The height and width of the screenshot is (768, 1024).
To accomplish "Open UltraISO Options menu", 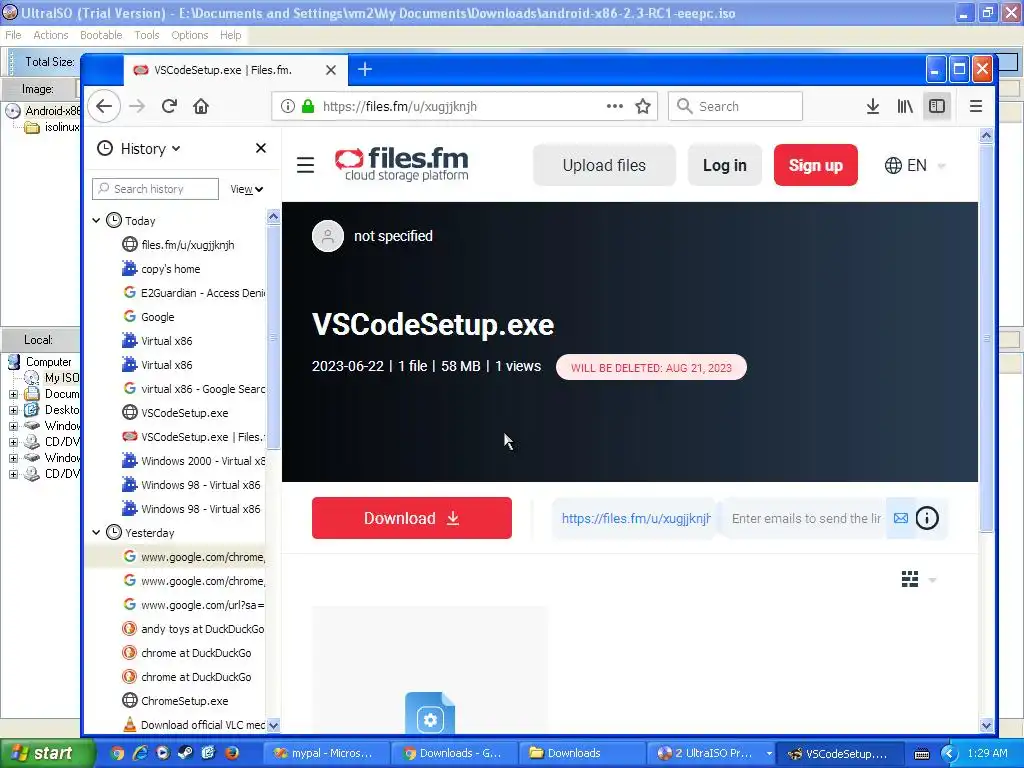I will pos(189,35).
